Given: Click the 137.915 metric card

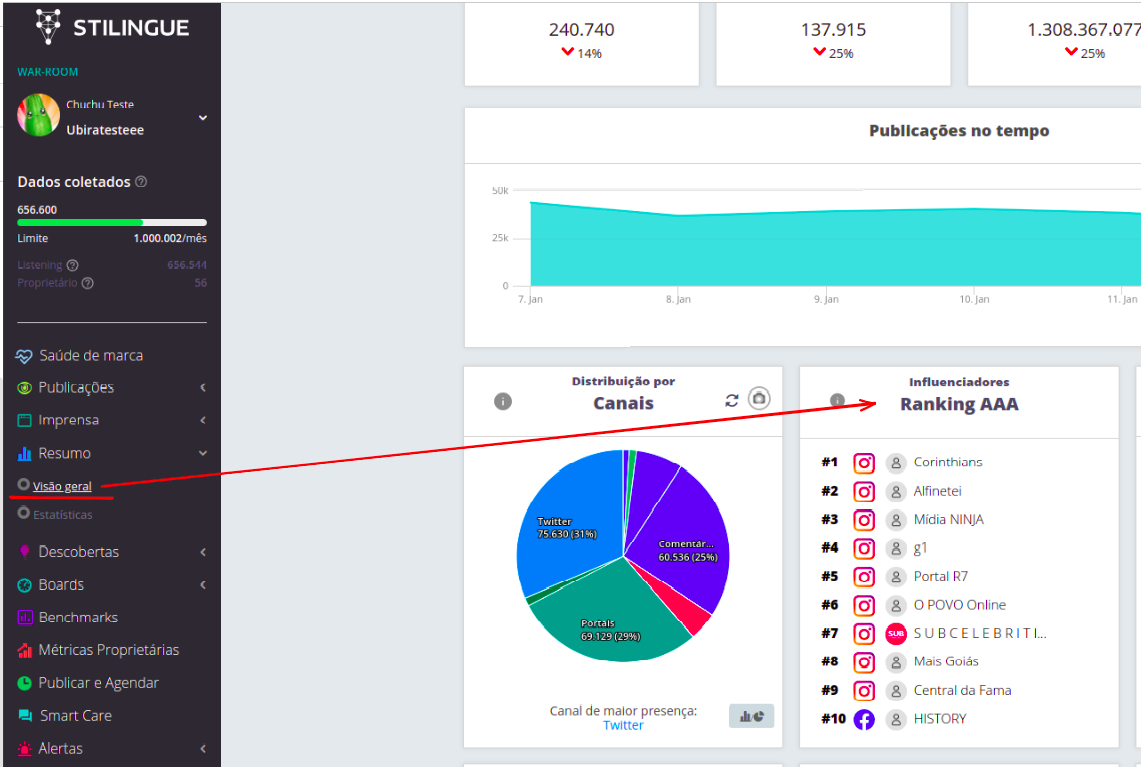Looking at the screenshot, I should pyautogui.click(x=833, y=44).
